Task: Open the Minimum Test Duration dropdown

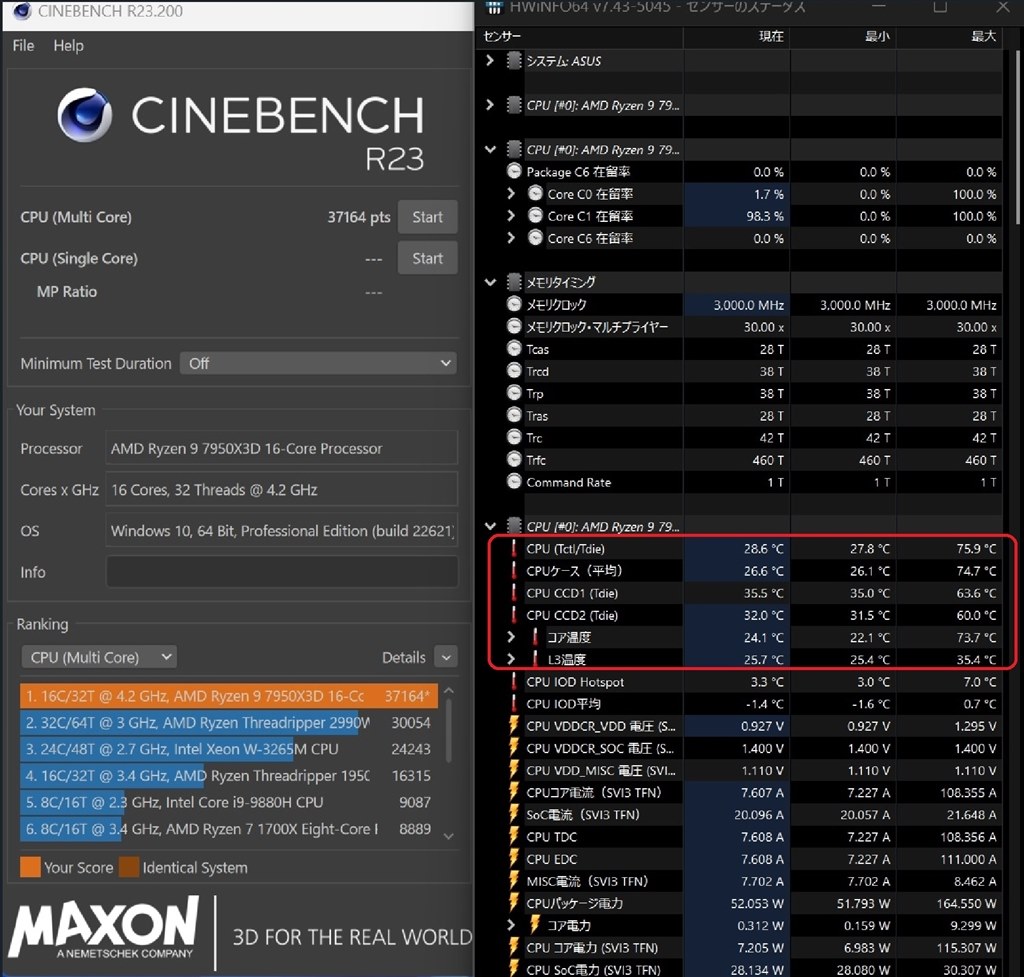Action: (x=318, y=363)
